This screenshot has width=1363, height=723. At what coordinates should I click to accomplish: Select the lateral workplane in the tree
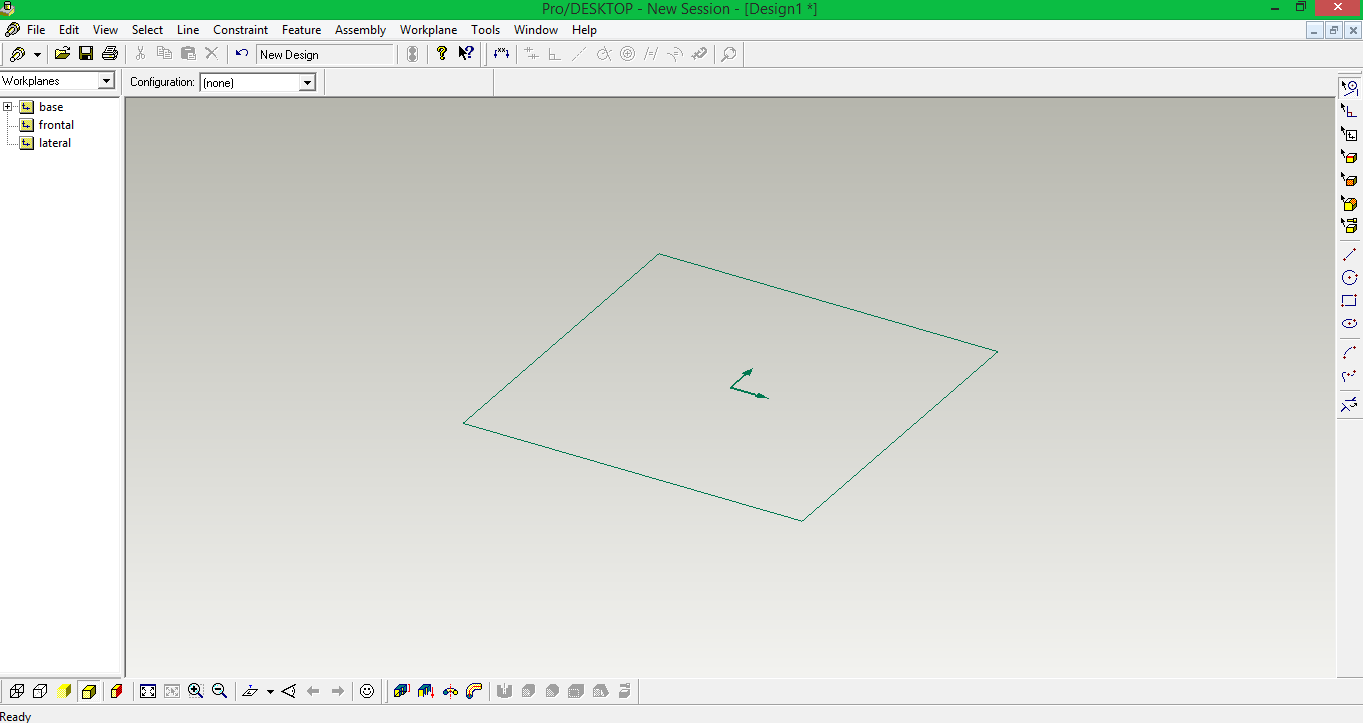click(x=55, y=143)
